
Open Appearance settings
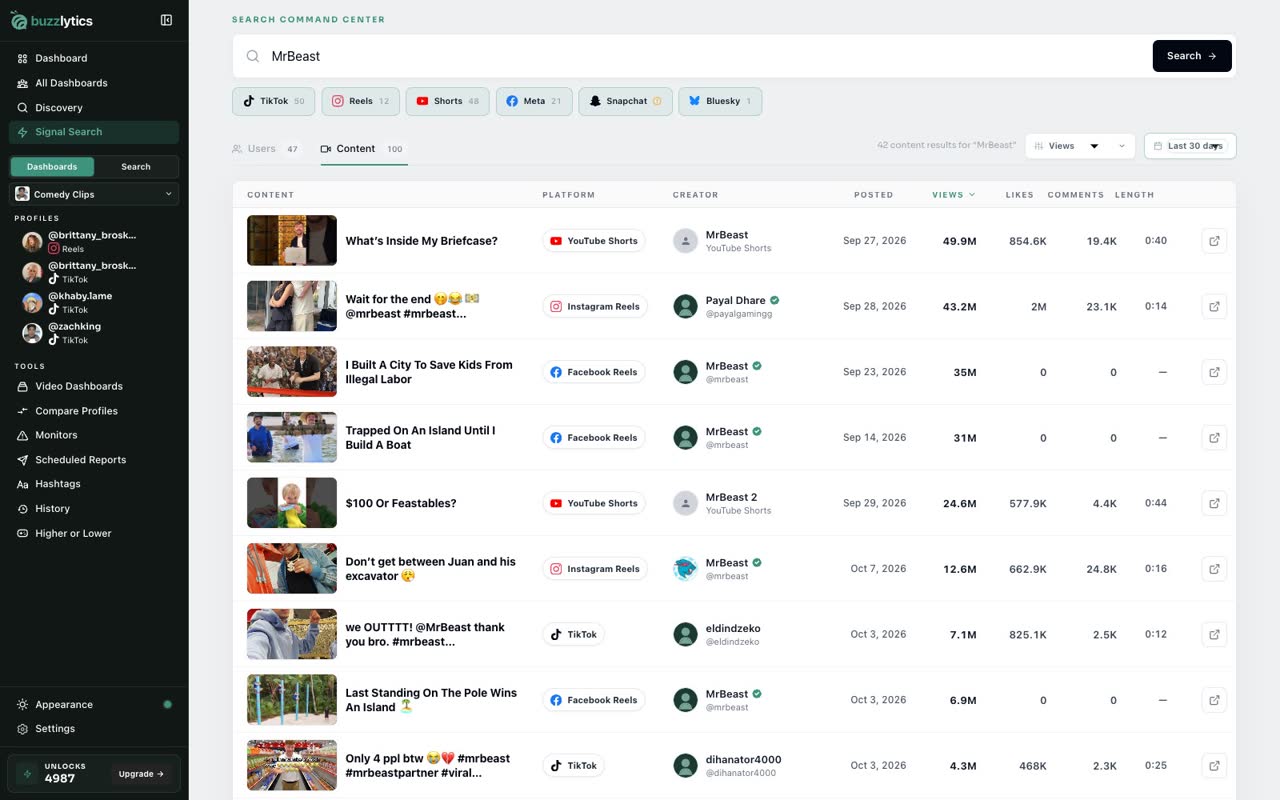(x=94, y=704)
